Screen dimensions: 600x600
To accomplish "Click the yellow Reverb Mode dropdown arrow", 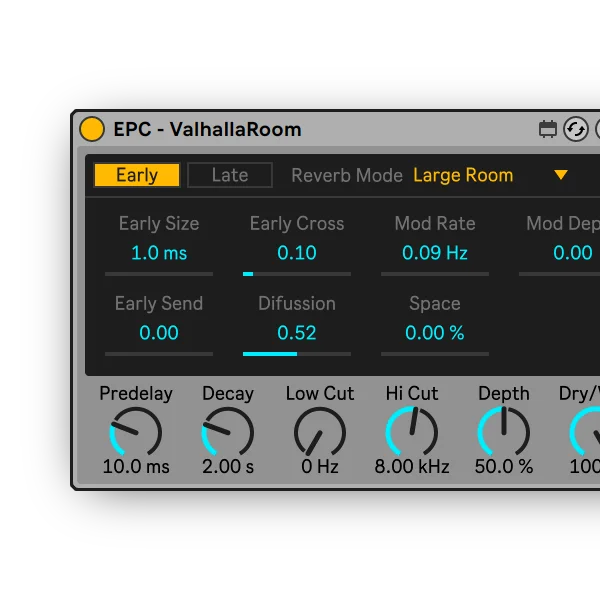I will tap(561, 175).
